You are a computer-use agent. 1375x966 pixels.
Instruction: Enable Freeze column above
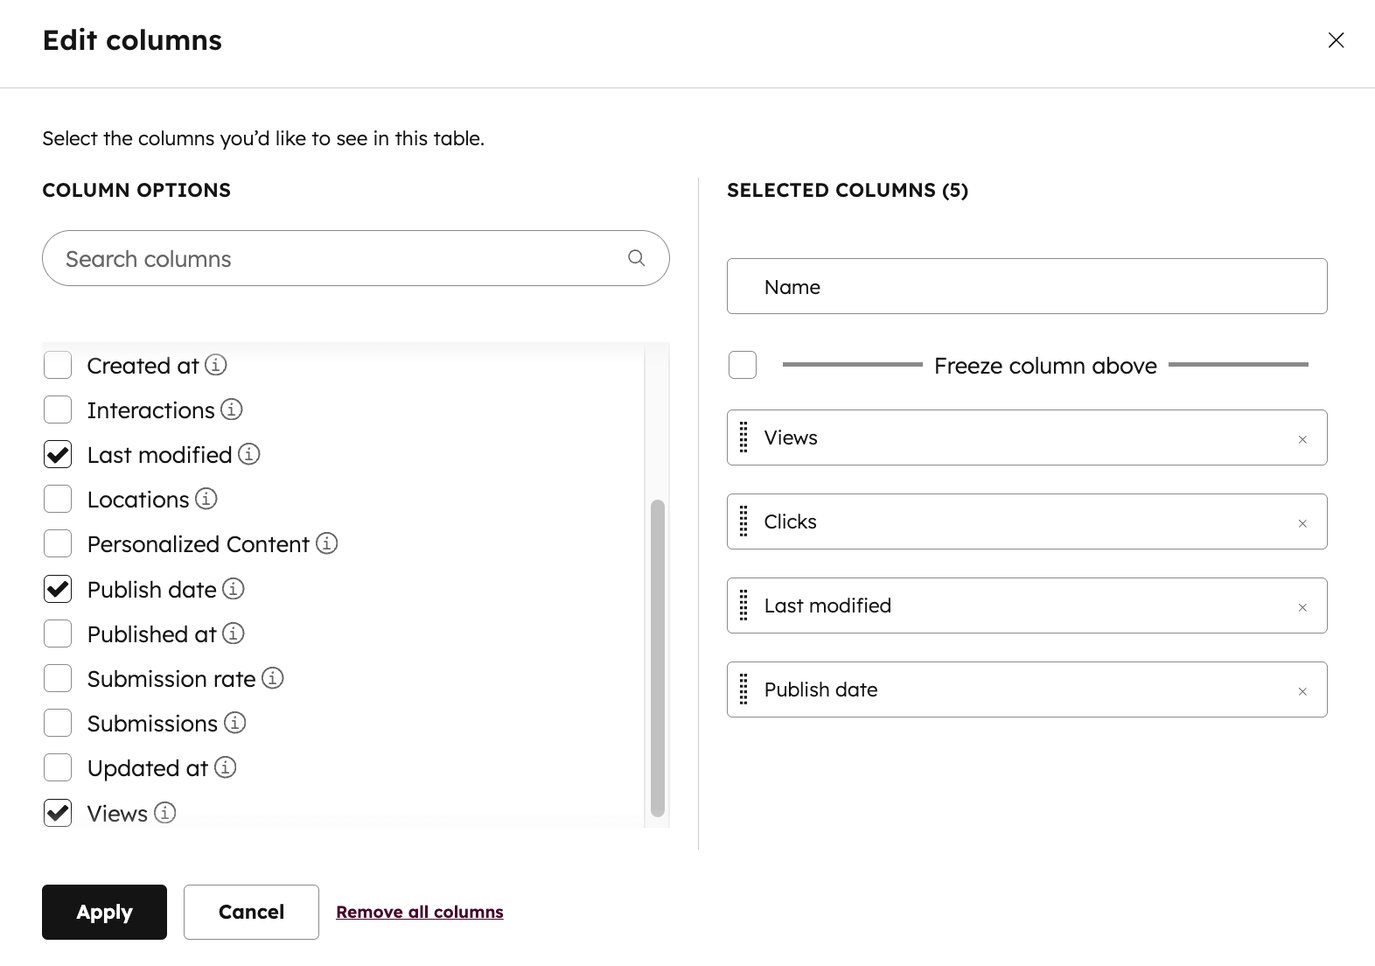pyautogui.click(x=742, y=364)
